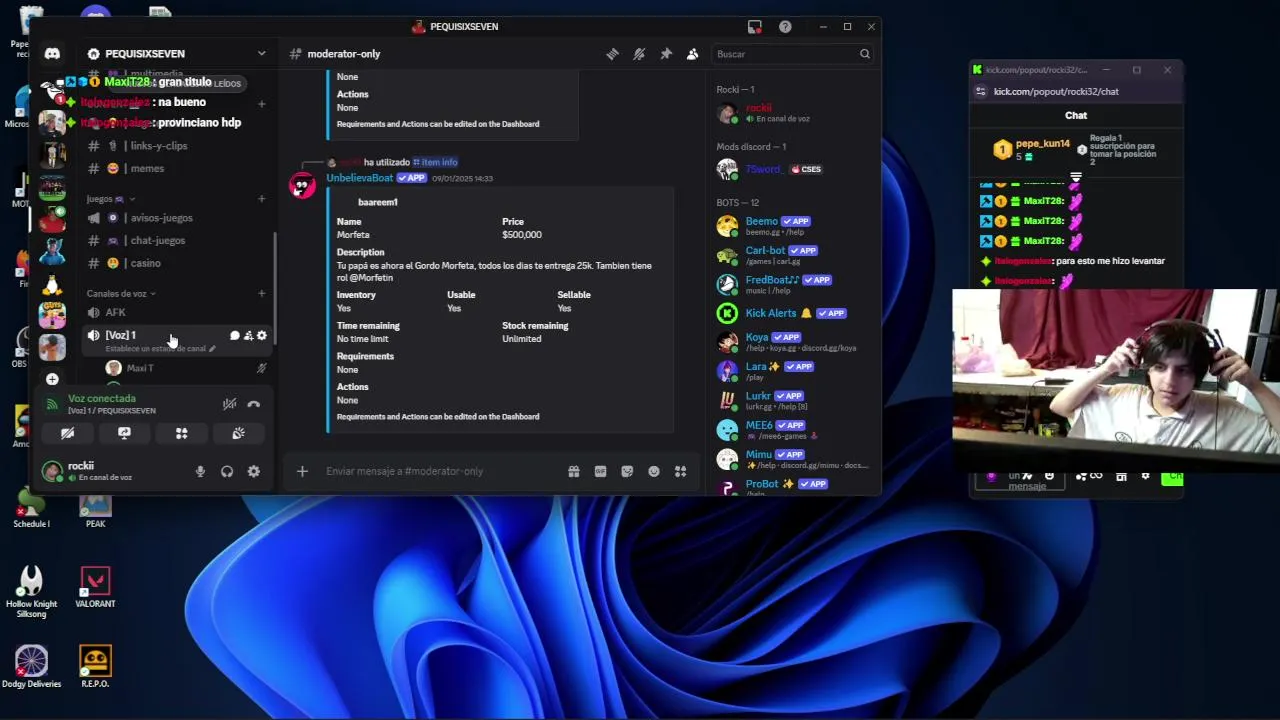The height and width of the screenshot is (720, 1280).
Task: Share your screen button
Action: tap(124, 434)
